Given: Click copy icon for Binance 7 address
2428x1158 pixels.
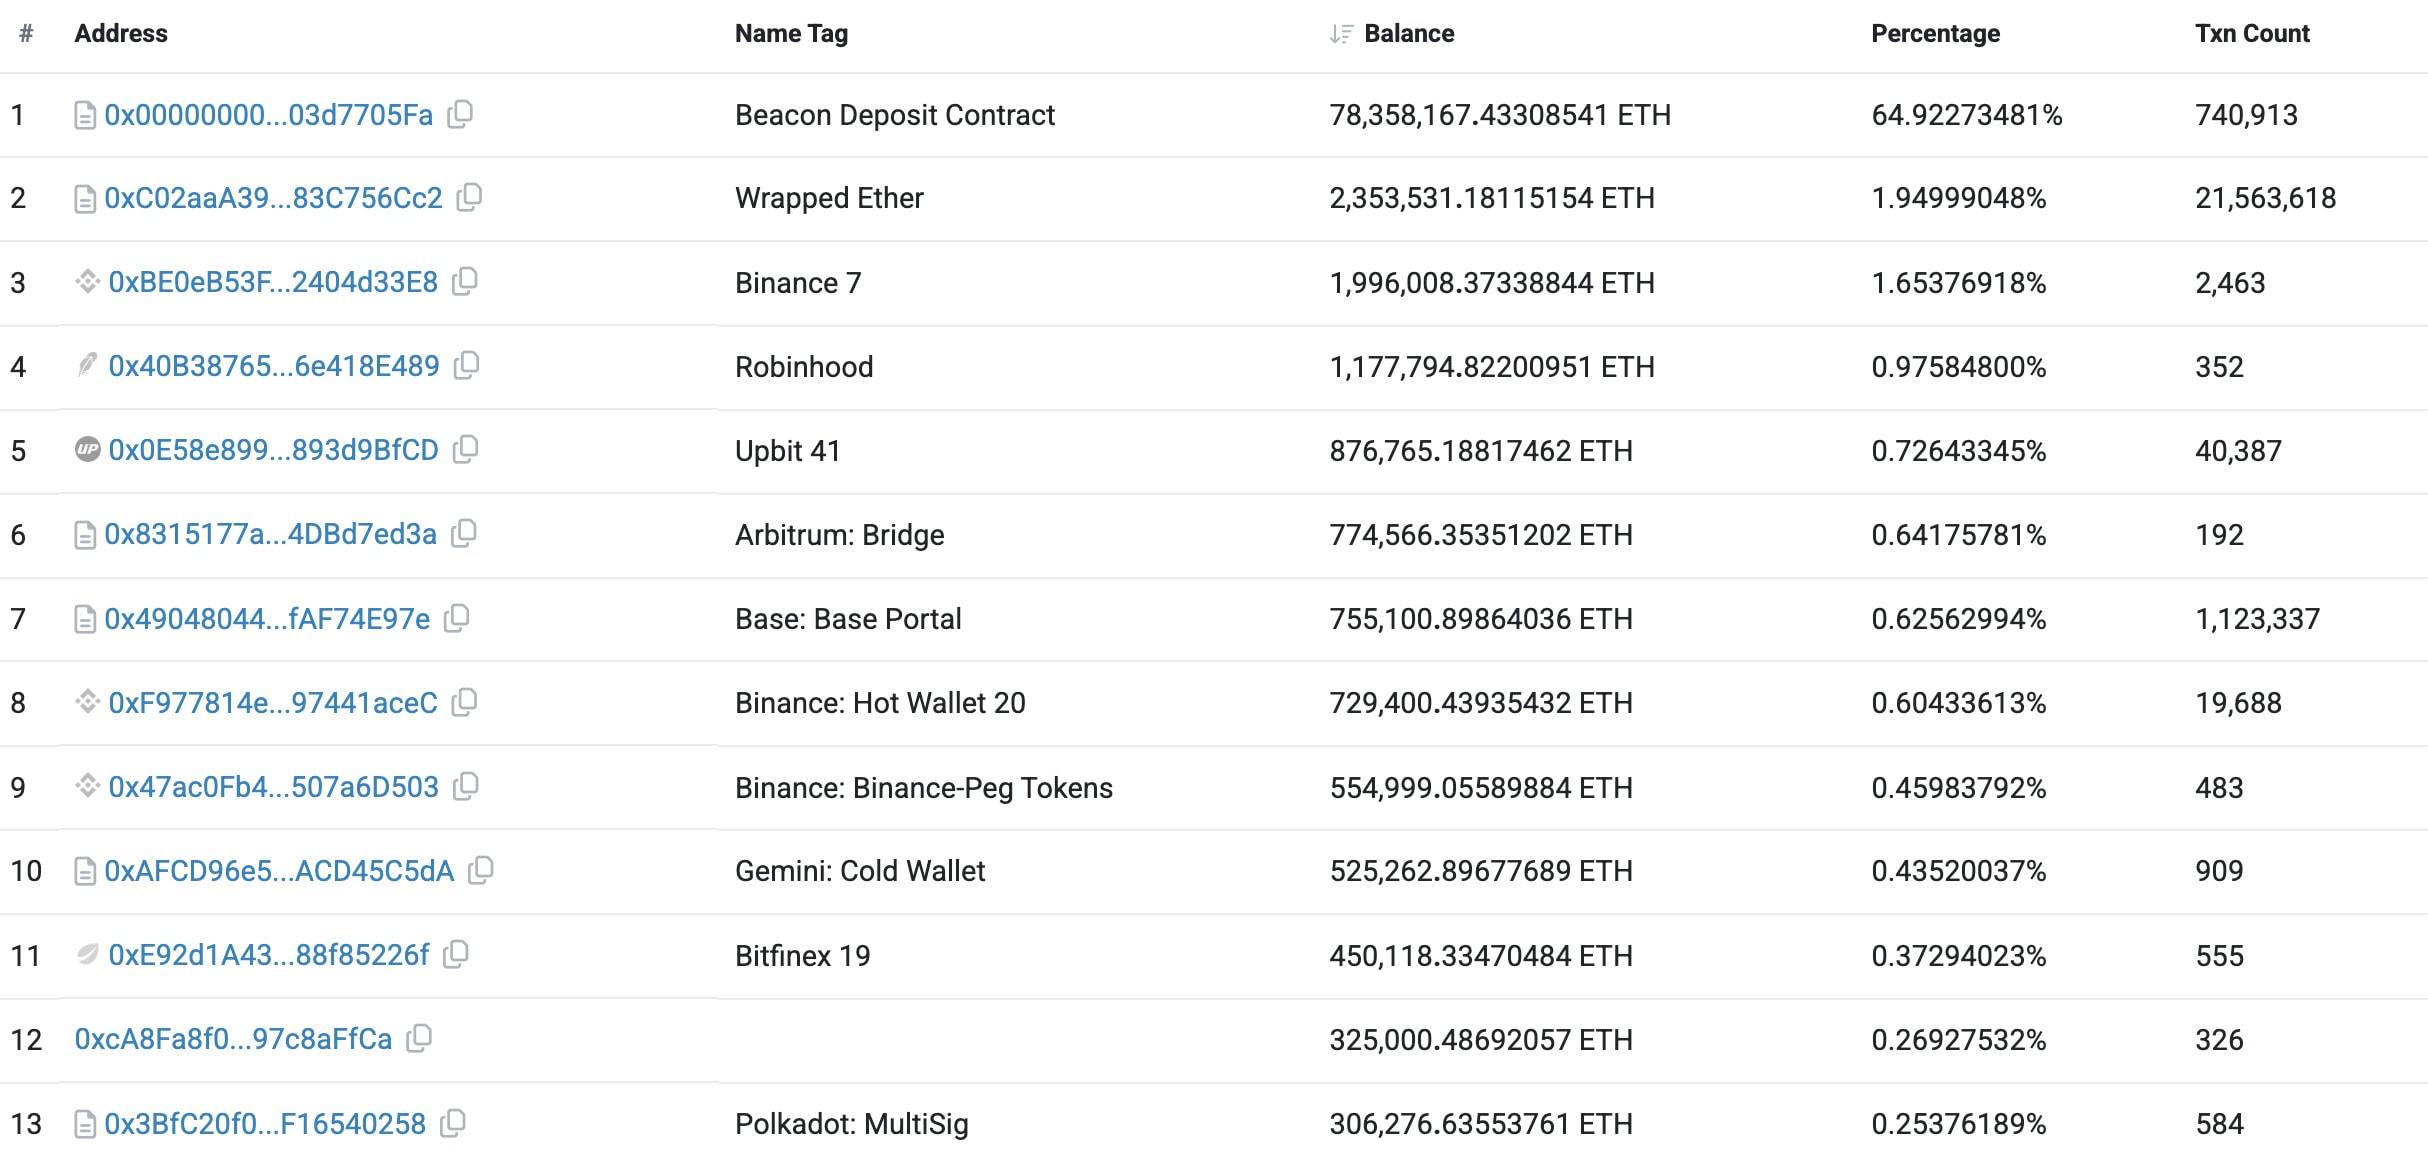Looking at the screenshot, I should 465,281.
